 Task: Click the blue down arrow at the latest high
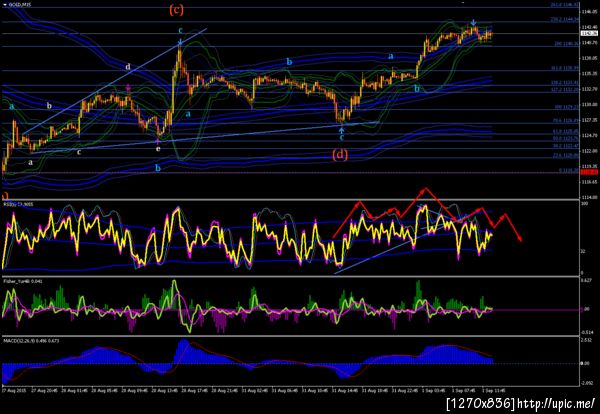[473, 22]
